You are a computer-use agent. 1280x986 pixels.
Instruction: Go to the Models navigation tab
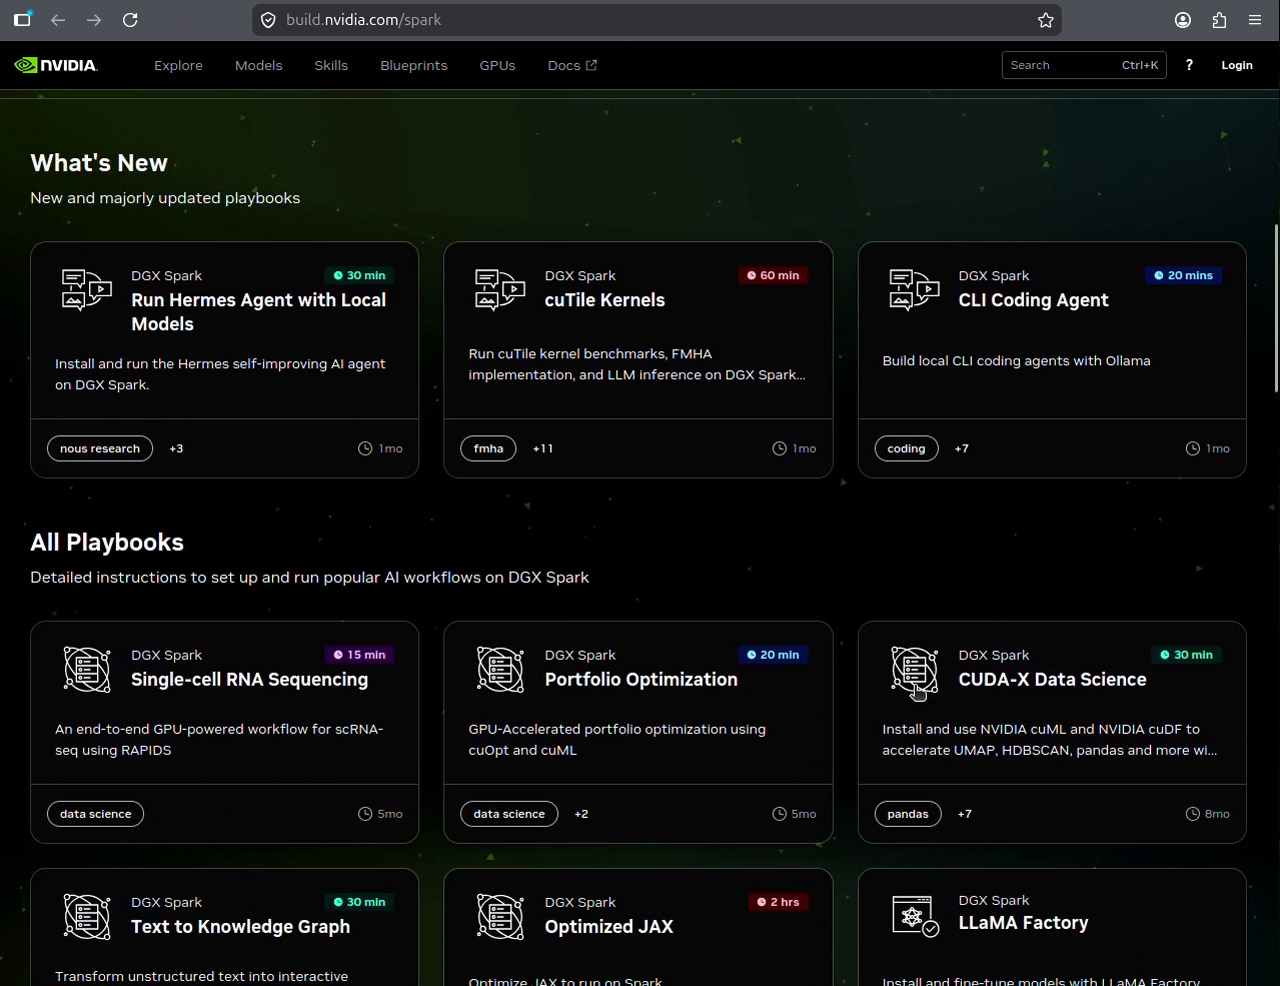click(x=259, y=65)
